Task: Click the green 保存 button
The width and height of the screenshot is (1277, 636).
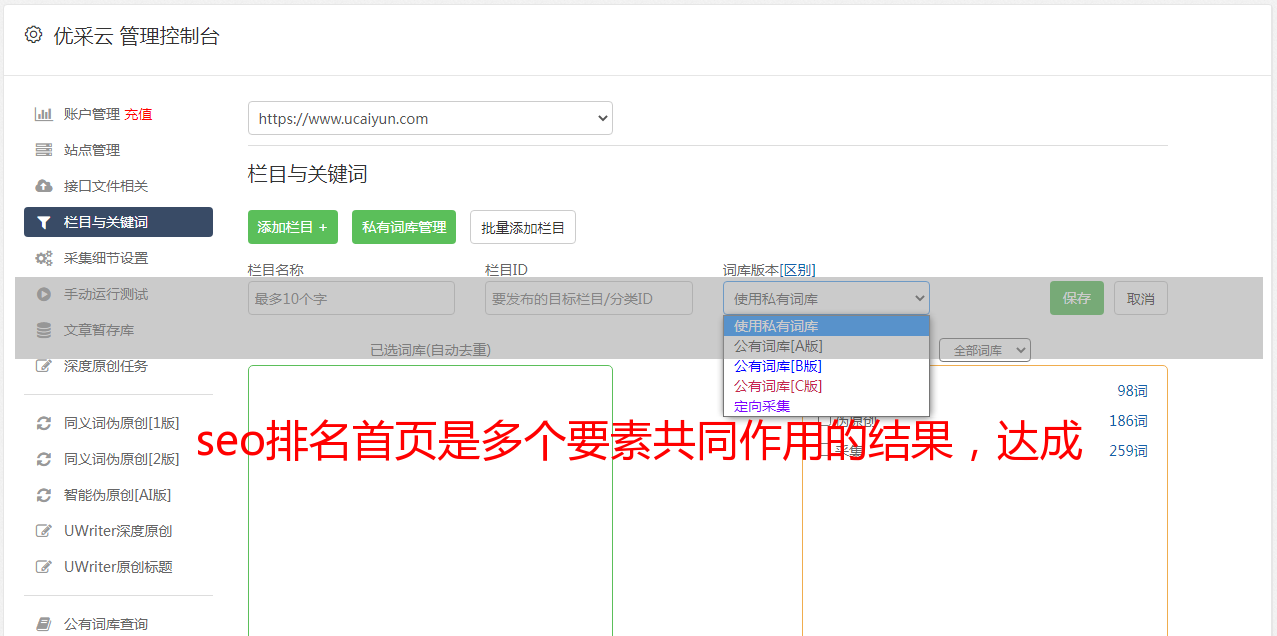Action: tap(1077, 298)
